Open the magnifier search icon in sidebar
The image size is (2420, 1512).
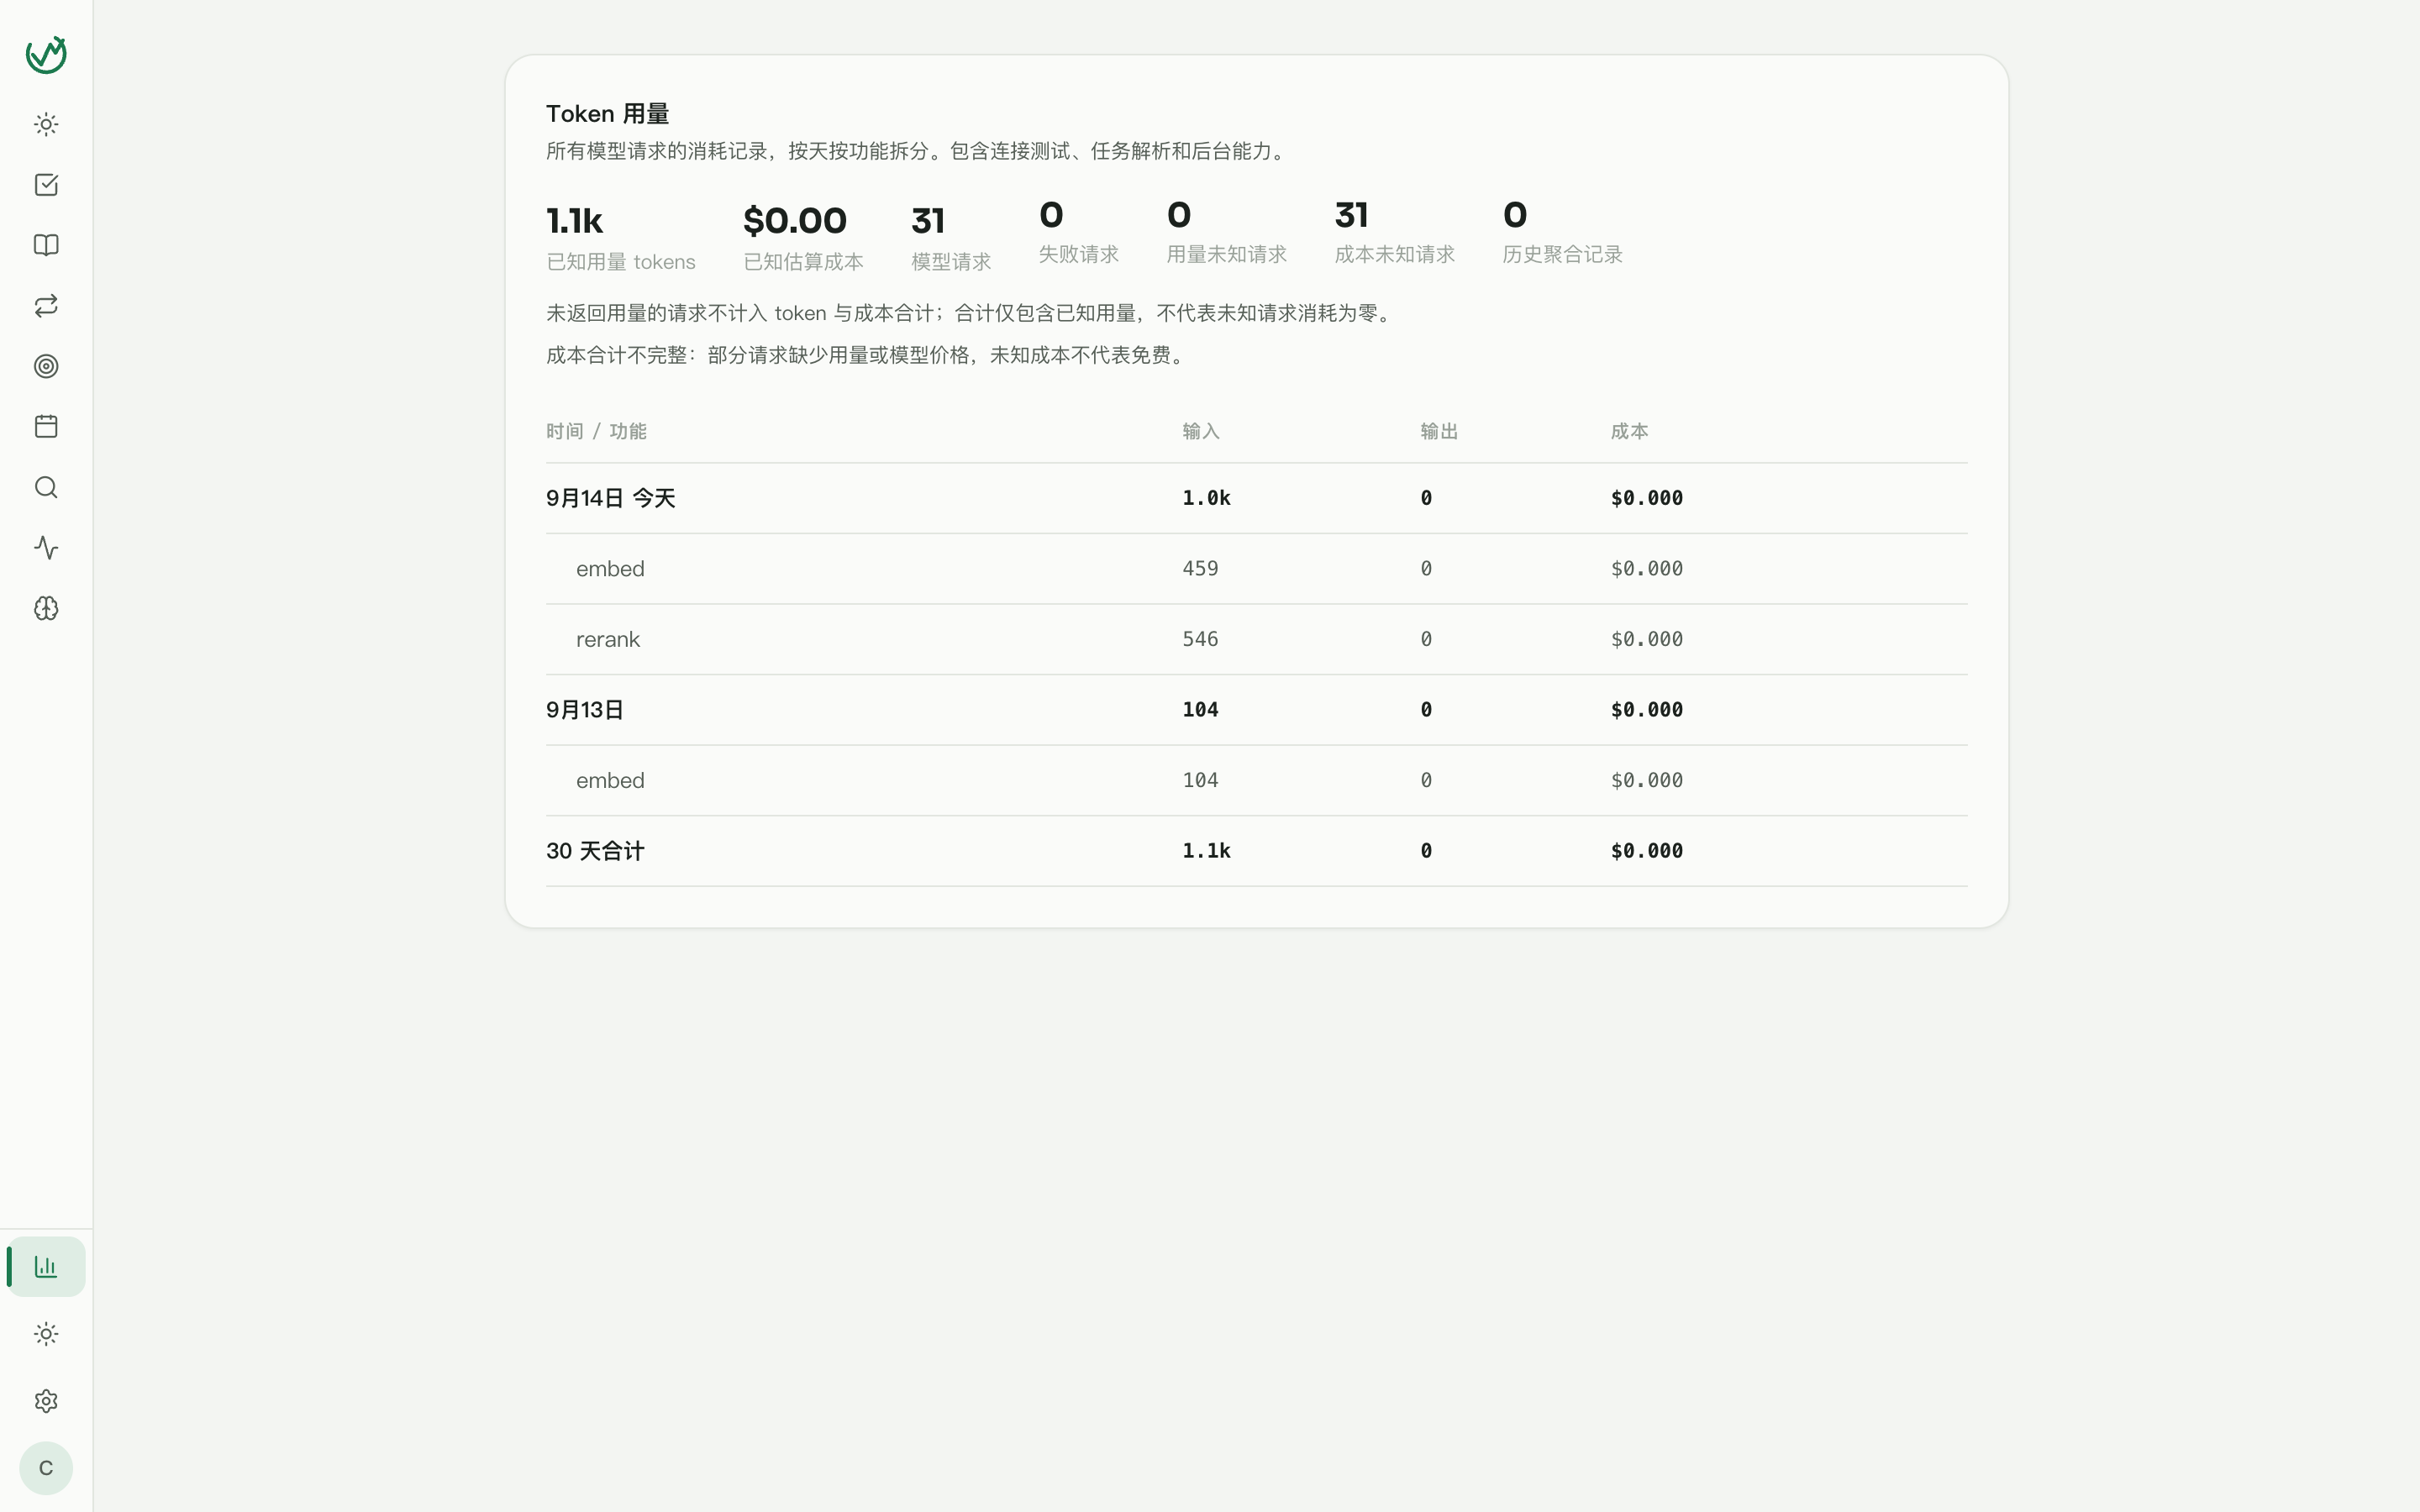click(x=46, y=487)
